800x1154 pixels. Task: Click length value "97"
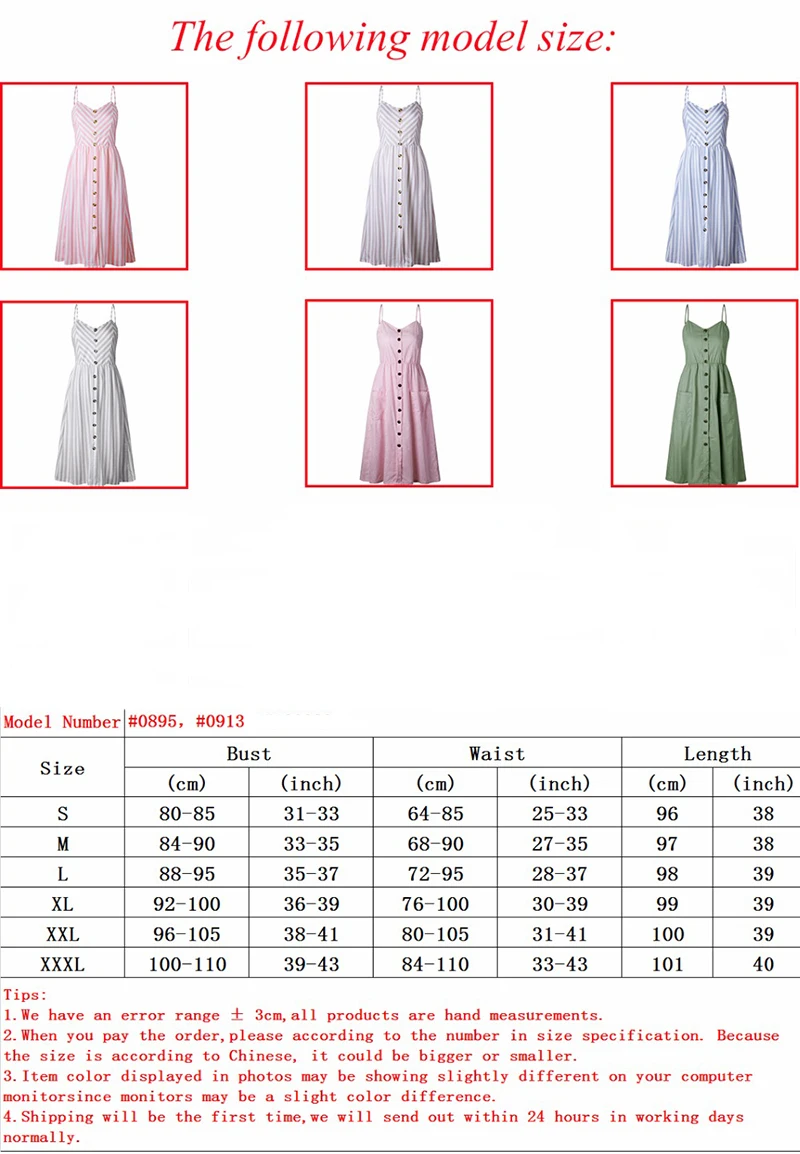coord(667,844)
